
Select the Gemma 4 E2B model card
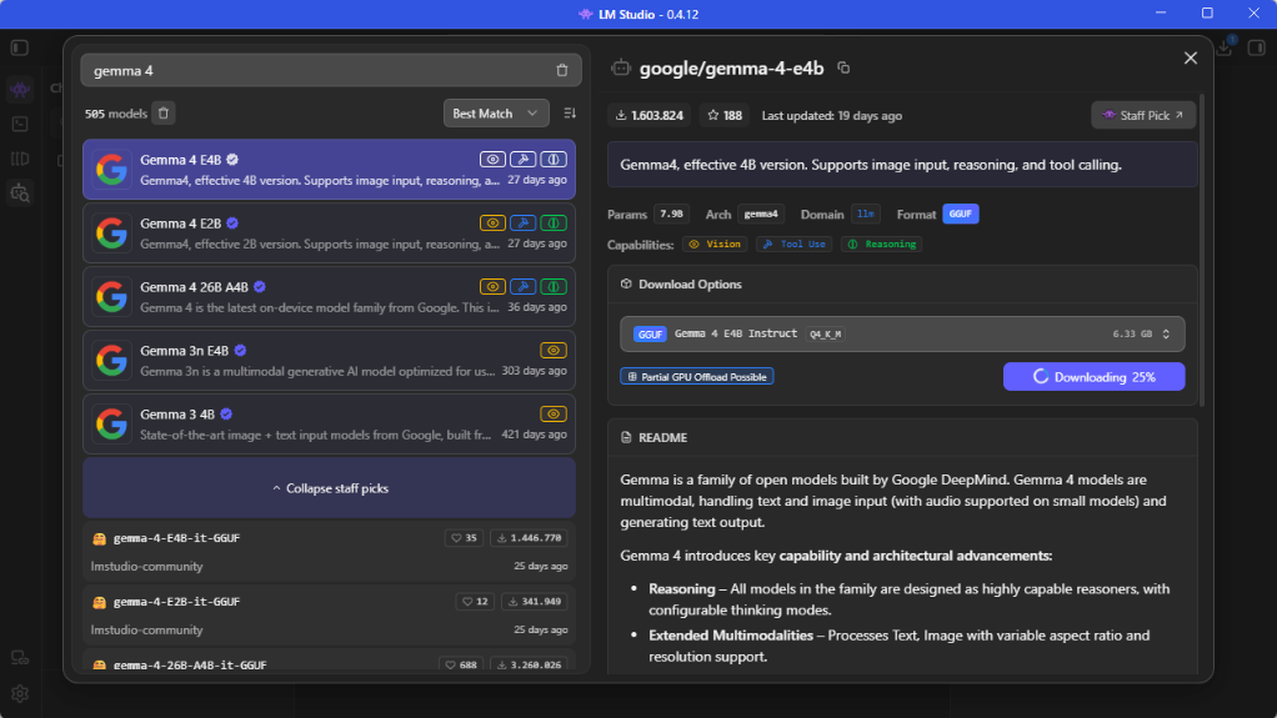(329, 233)
